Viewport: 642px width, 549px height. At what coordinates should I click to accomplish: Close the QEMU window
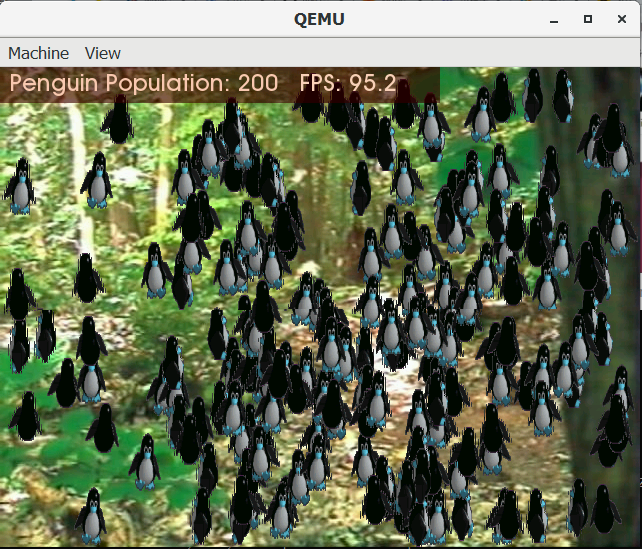(x=622, y=19)
